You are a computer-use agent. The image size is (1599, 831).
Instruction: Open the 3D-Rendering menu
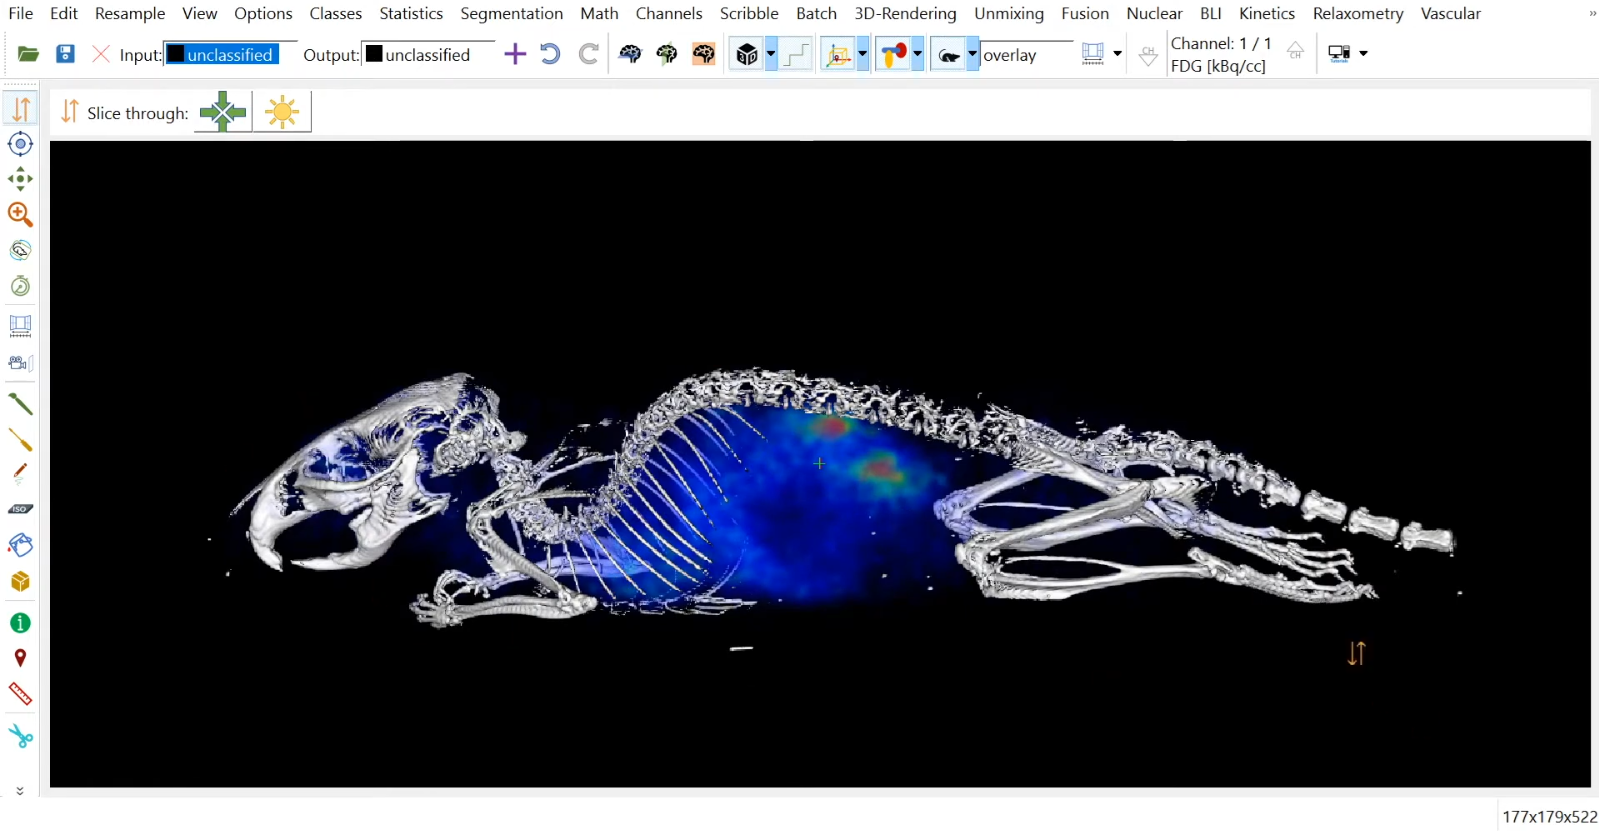pos(905,13)
